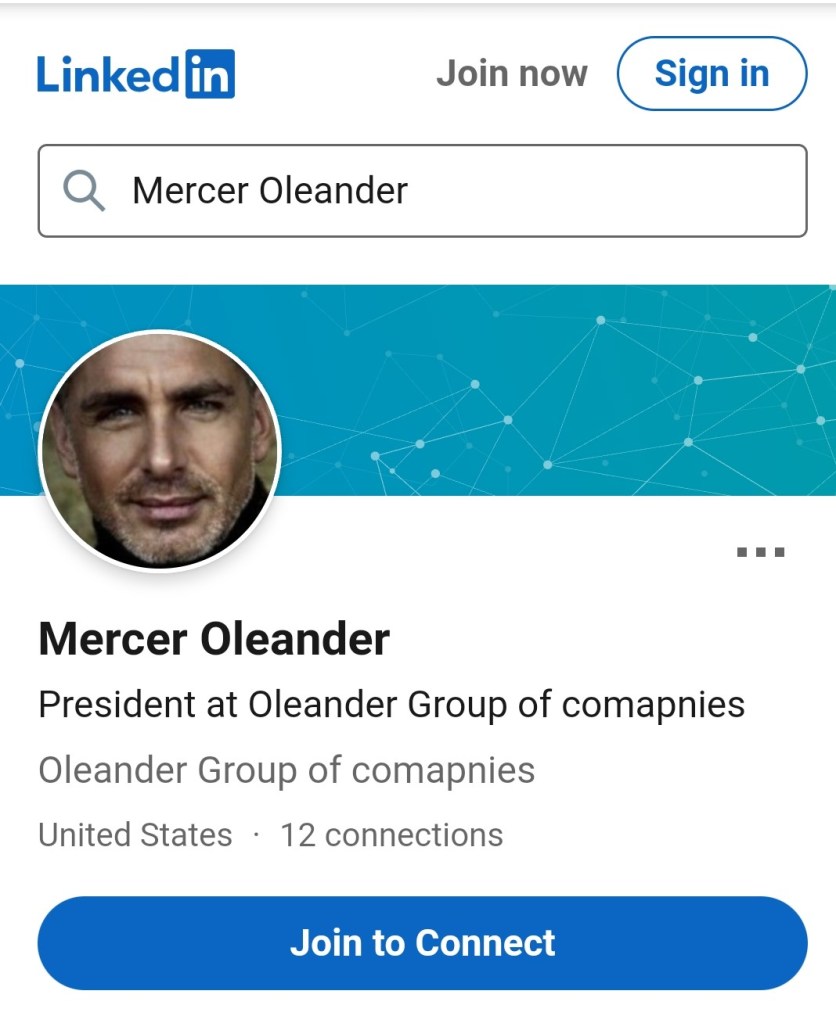Click the bold "Mercer Oleander" profile name
The height and width of the screenshot is (1023, 836).
click(214, 639)
